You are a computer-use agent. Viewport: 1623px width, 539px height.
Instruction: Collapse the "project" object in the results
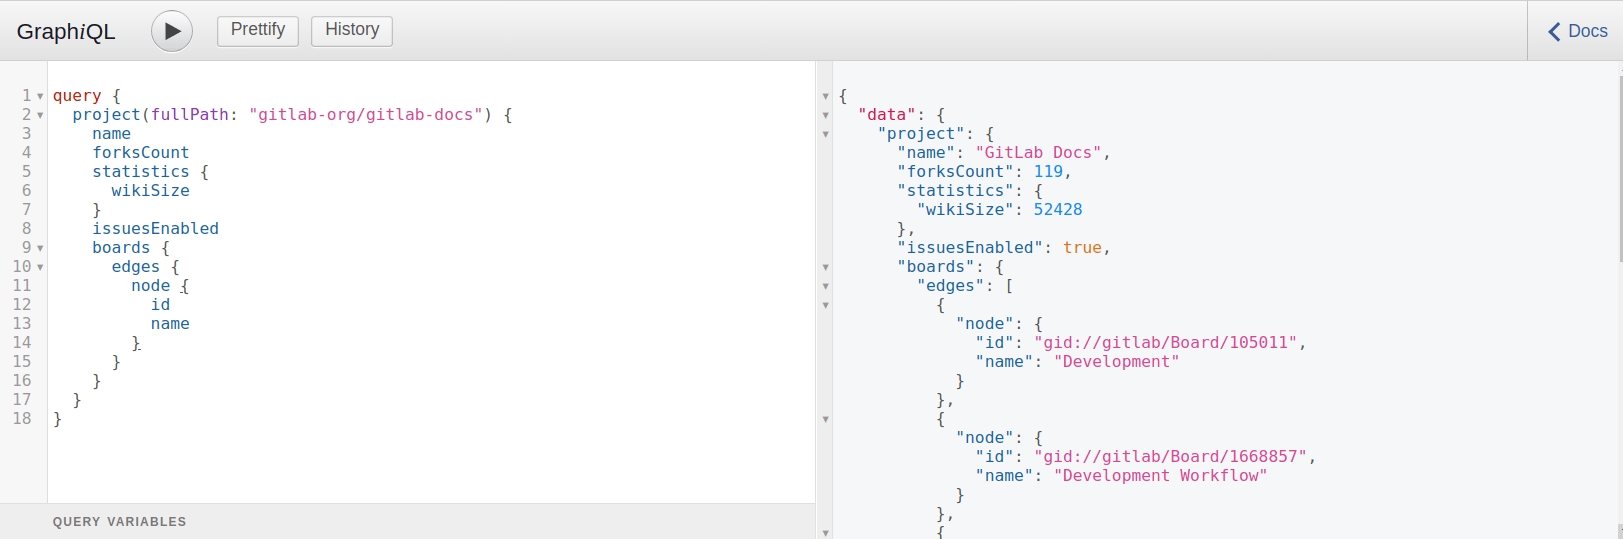(826, 134)
